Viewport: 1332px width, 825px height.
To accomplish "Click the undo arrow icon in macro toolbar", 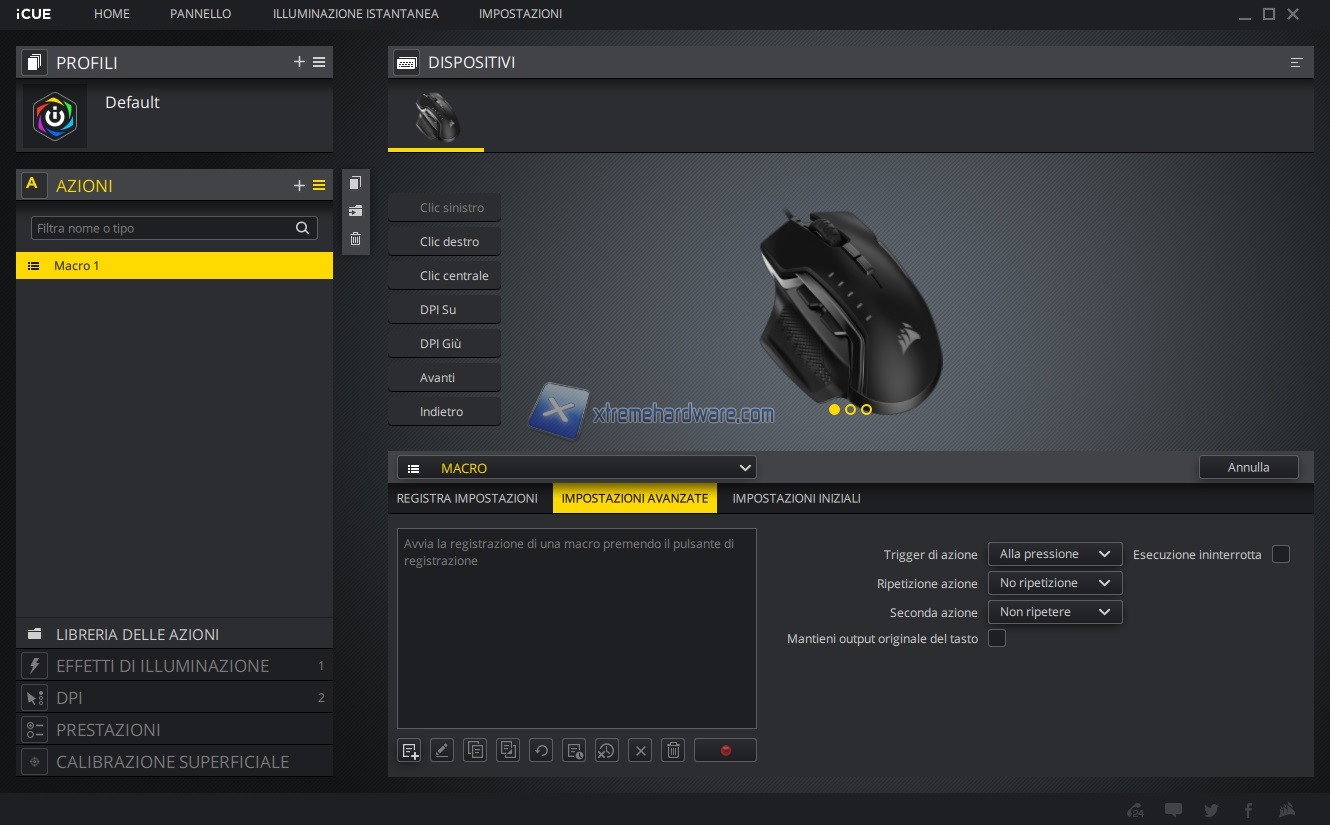I will 541,750.
